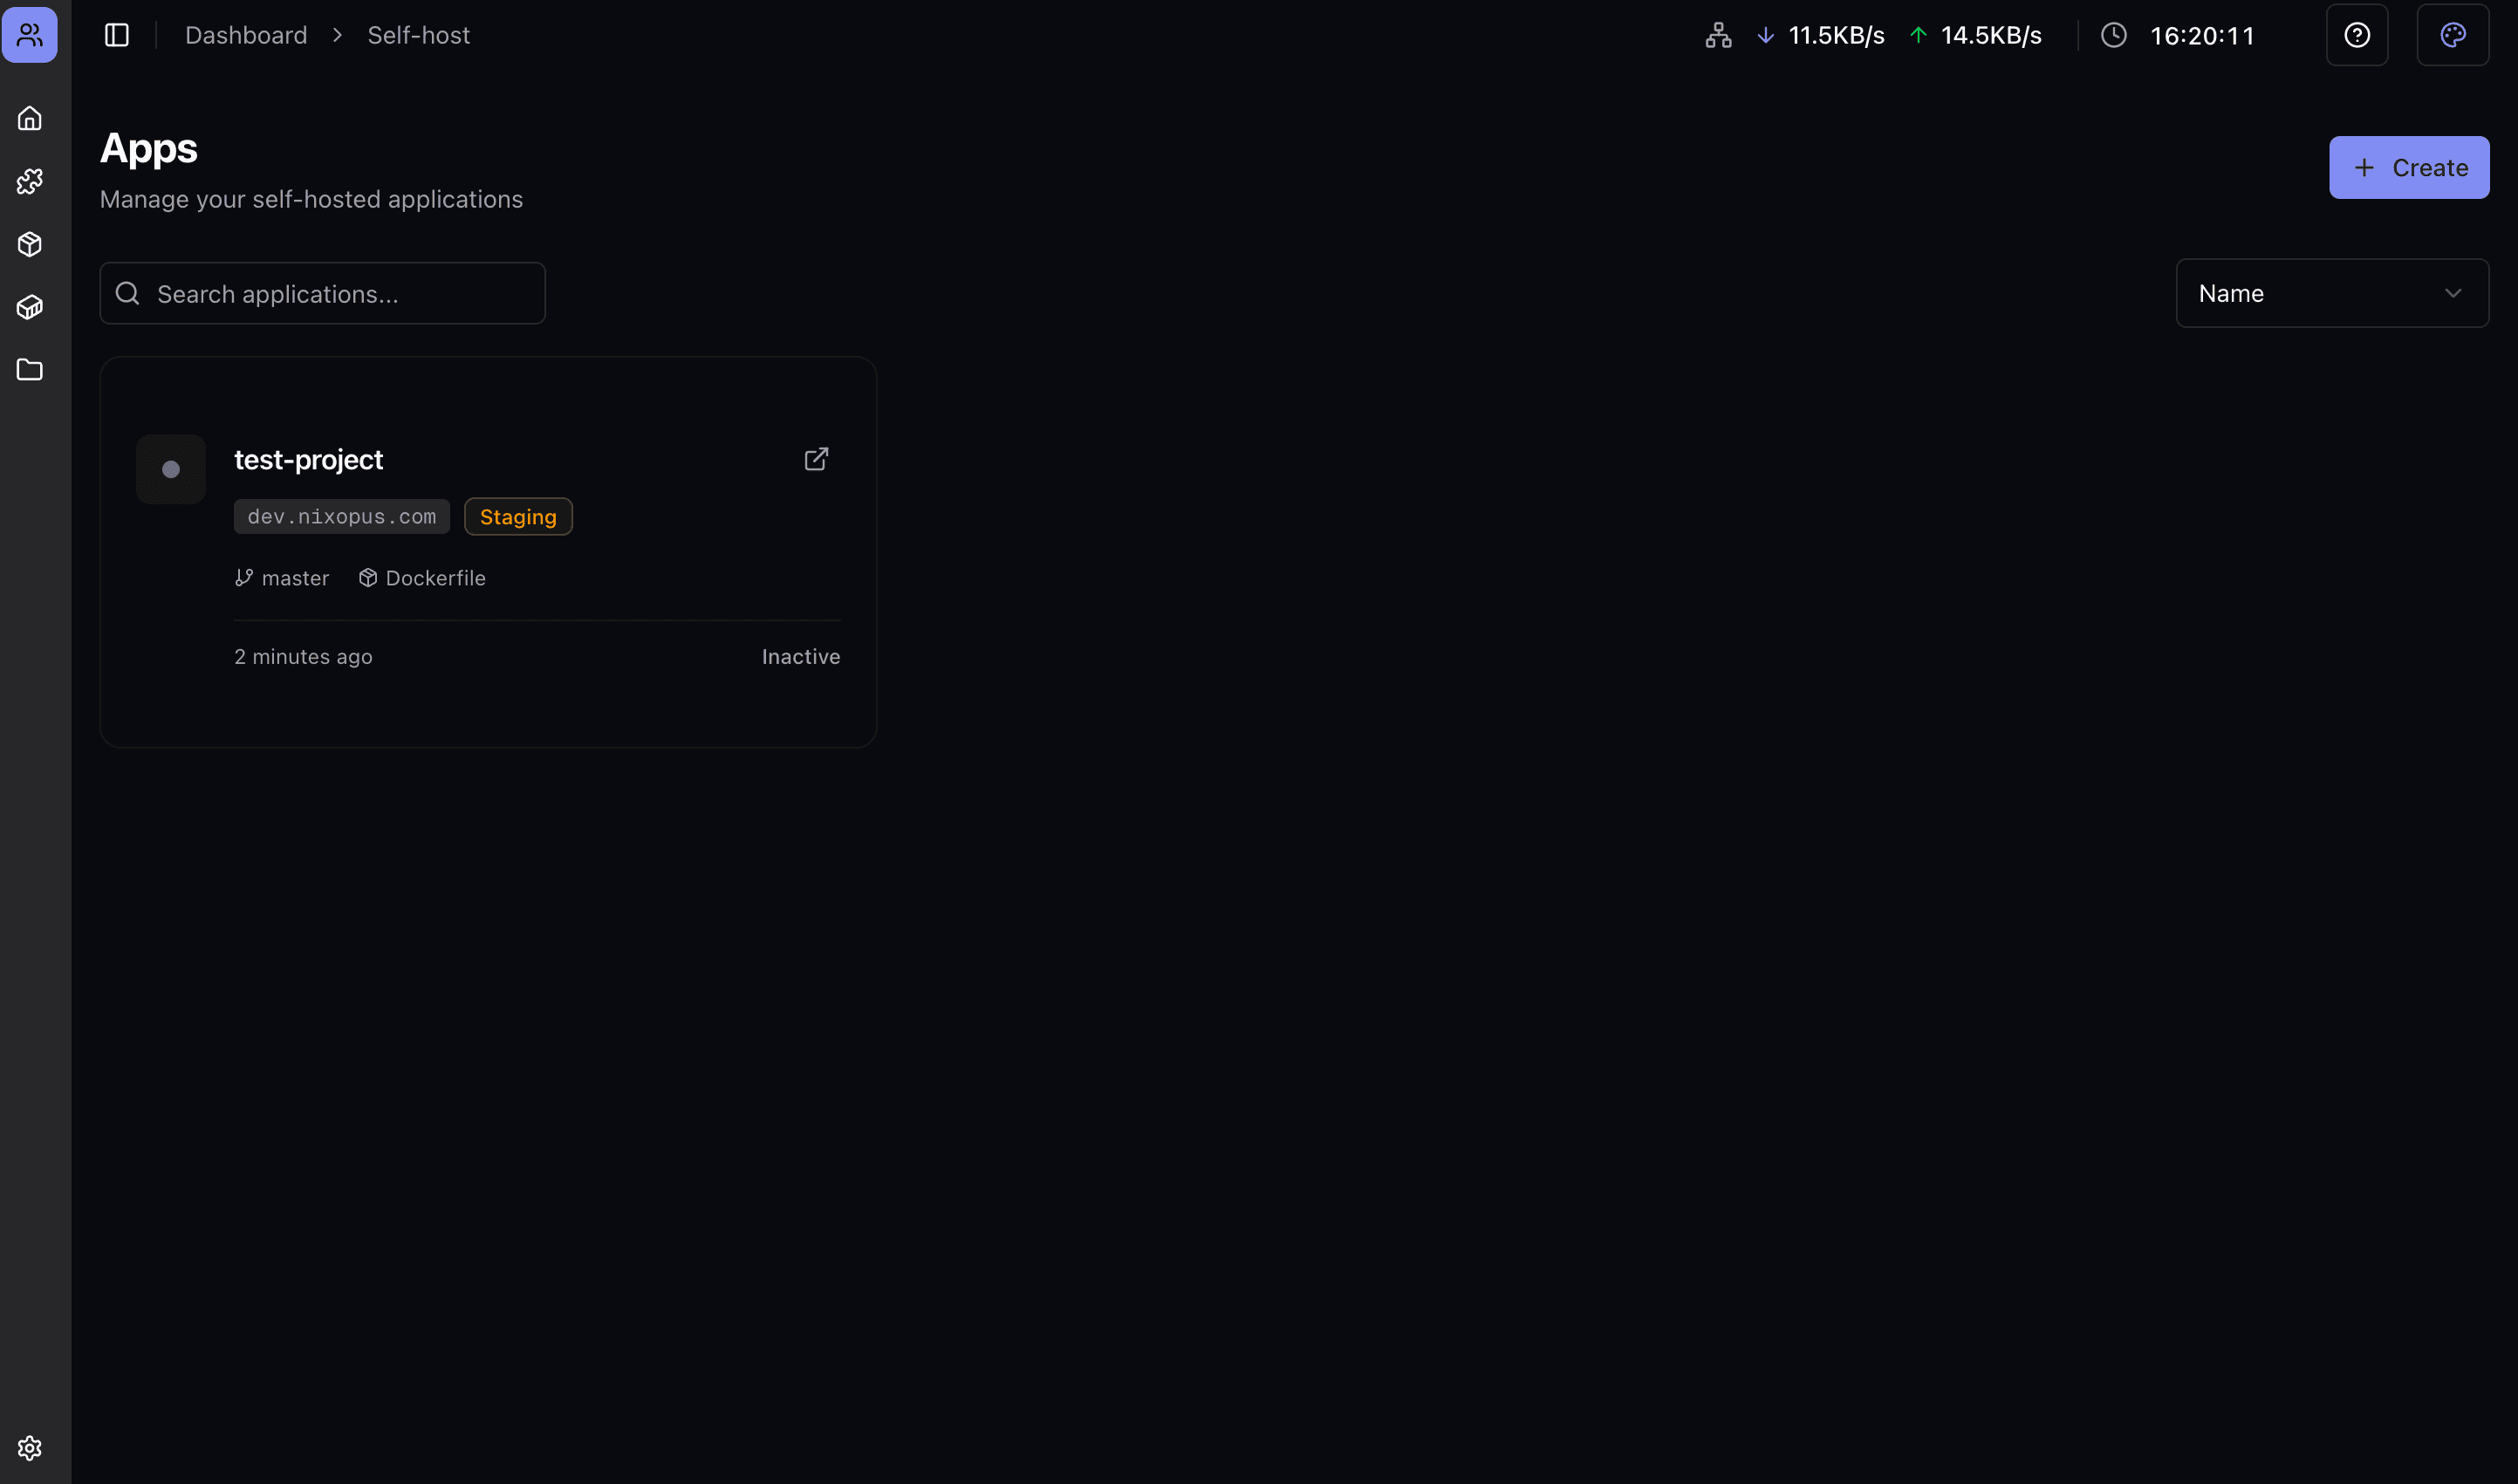The image size is (2518, 1484).
Task: Click the Staging environment badge
Action: [x=518, y=516]
